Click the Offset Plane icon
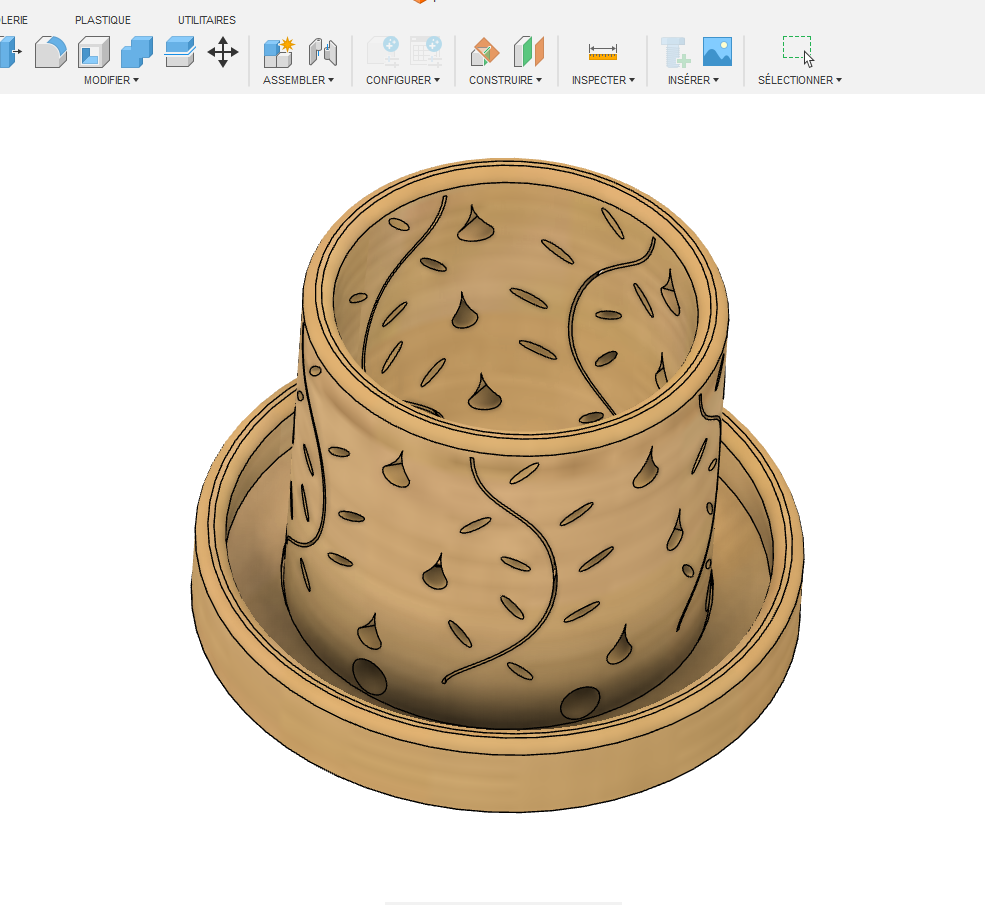 coord(484,51)
